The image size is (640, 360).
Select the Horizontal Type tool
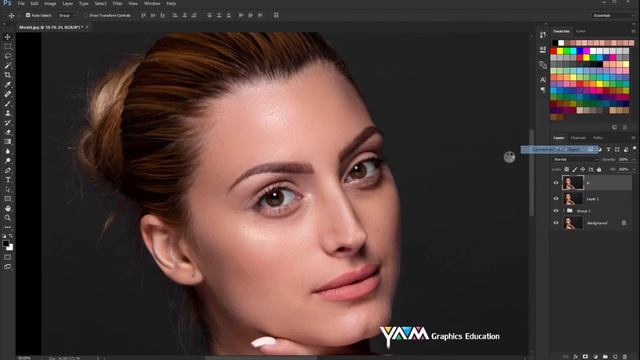(x=8, y=180)
